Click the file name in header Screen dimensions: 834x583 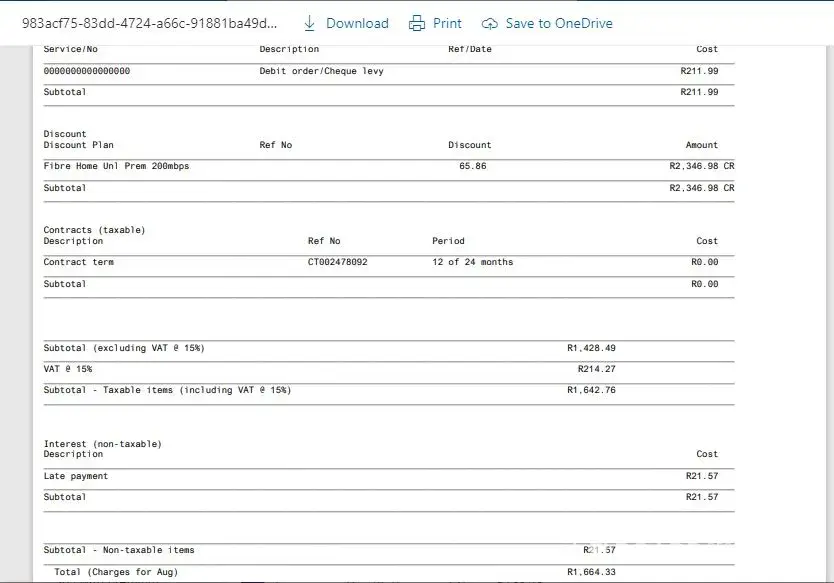pos(150,23)
